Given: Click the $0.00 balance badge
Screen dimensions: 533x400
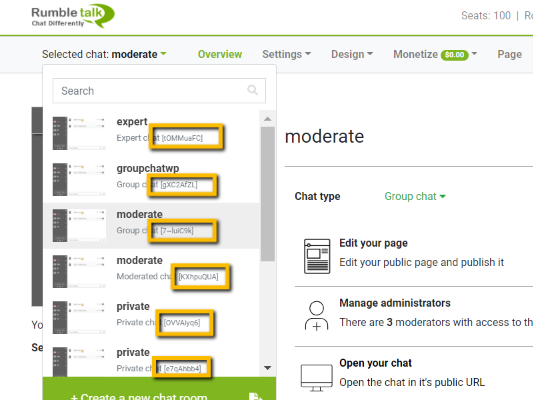Looking at the screenshot, I should coord(454,55).
